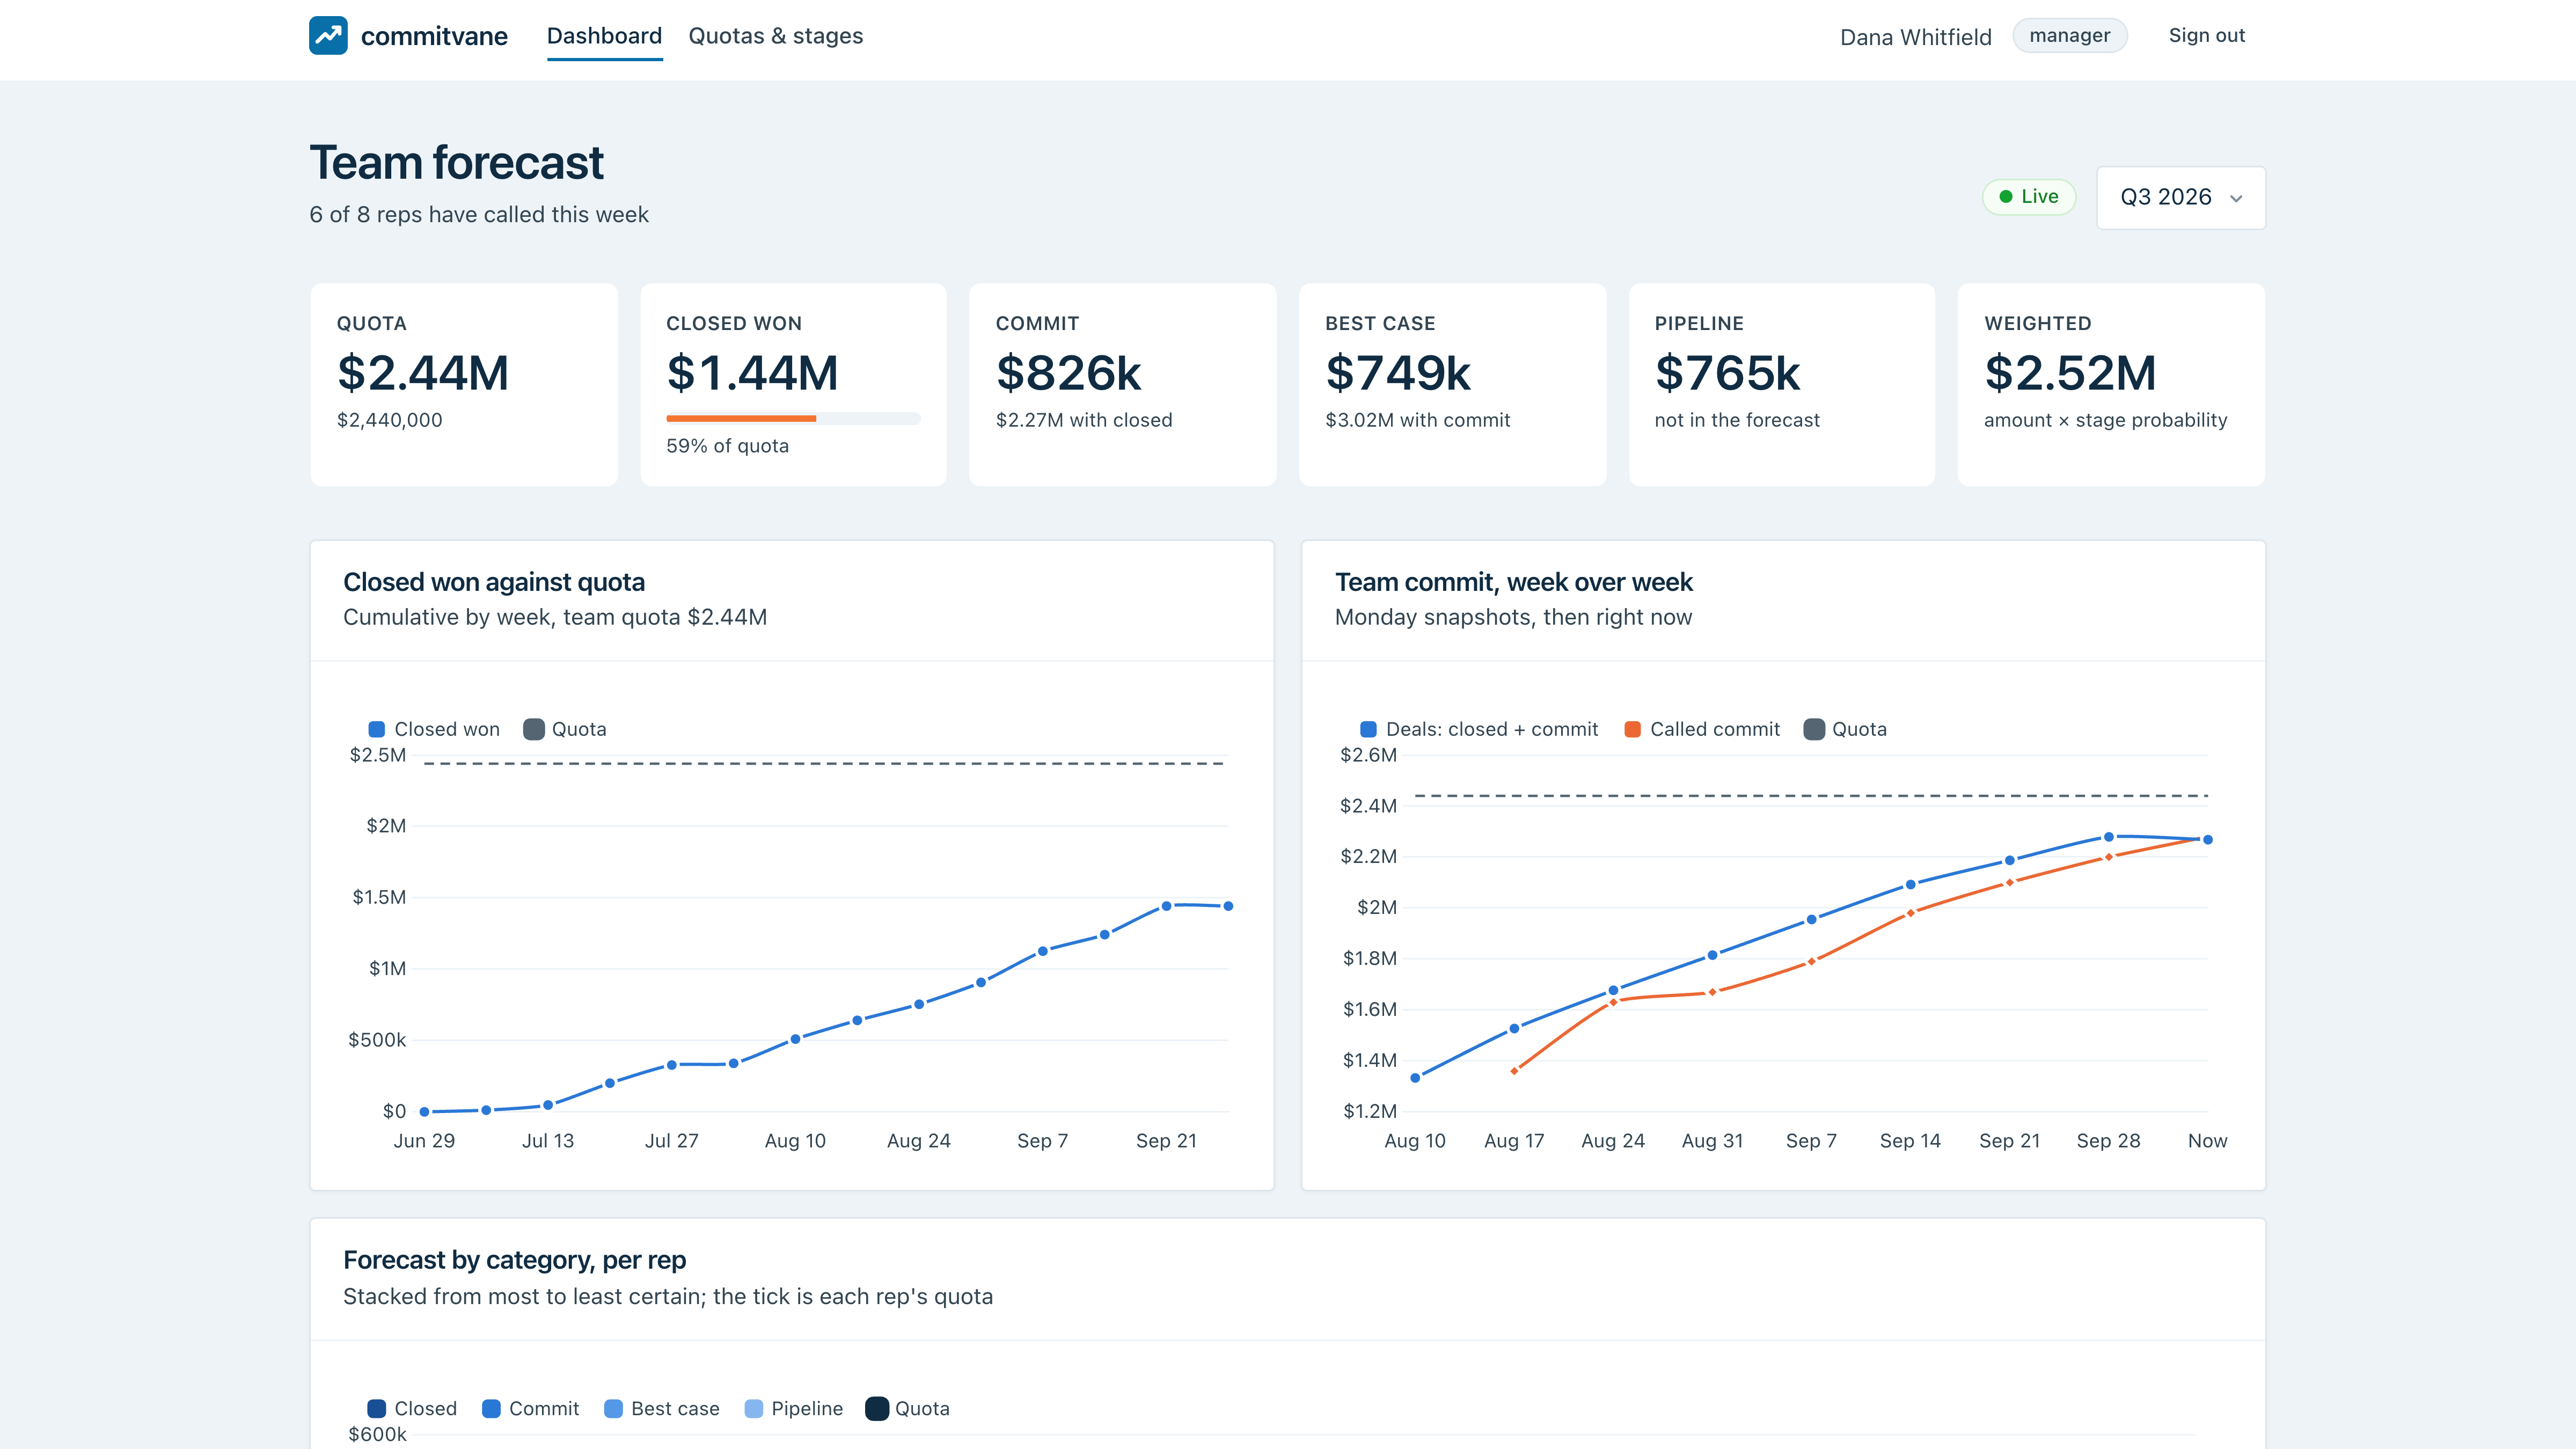This screenshot has height=1449, width=2576.
Task: Toggle Best case legend swatch
Action: click(614, 1409)
